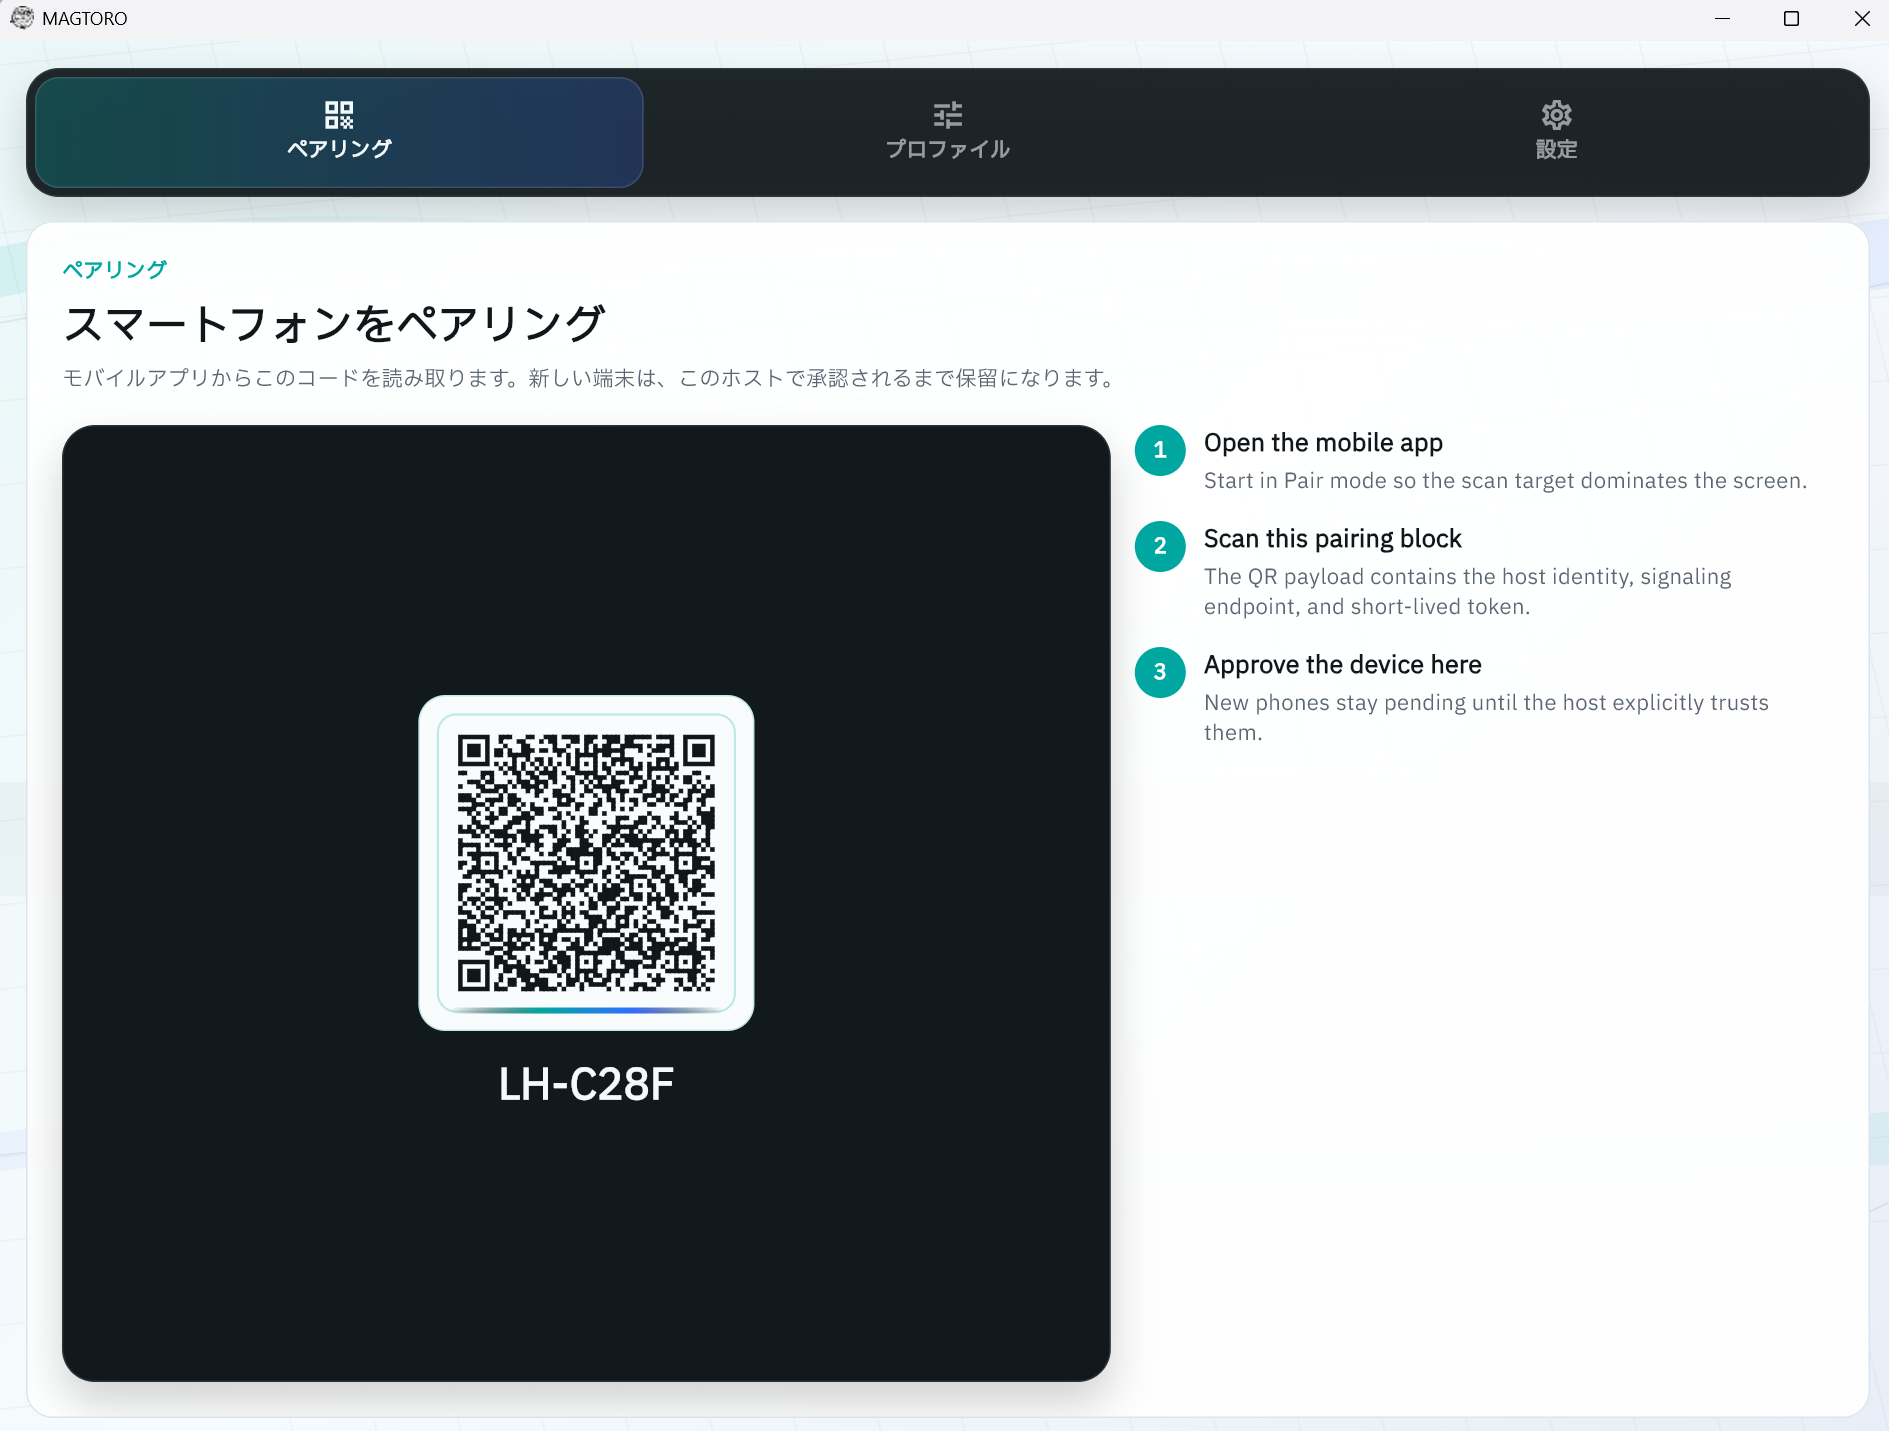The image size is (1889, 1431).
Task: Open the 設定 tab
Action: tap(1556, 132)
